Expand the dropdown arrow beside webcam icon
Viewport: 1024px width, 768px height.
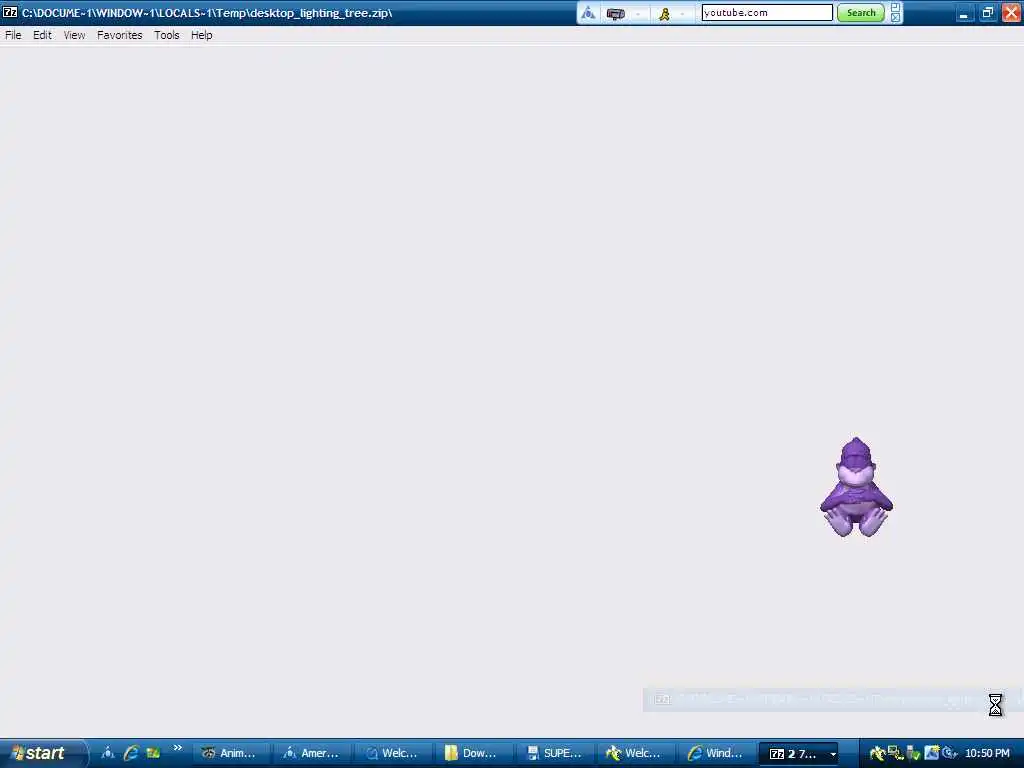638,13
